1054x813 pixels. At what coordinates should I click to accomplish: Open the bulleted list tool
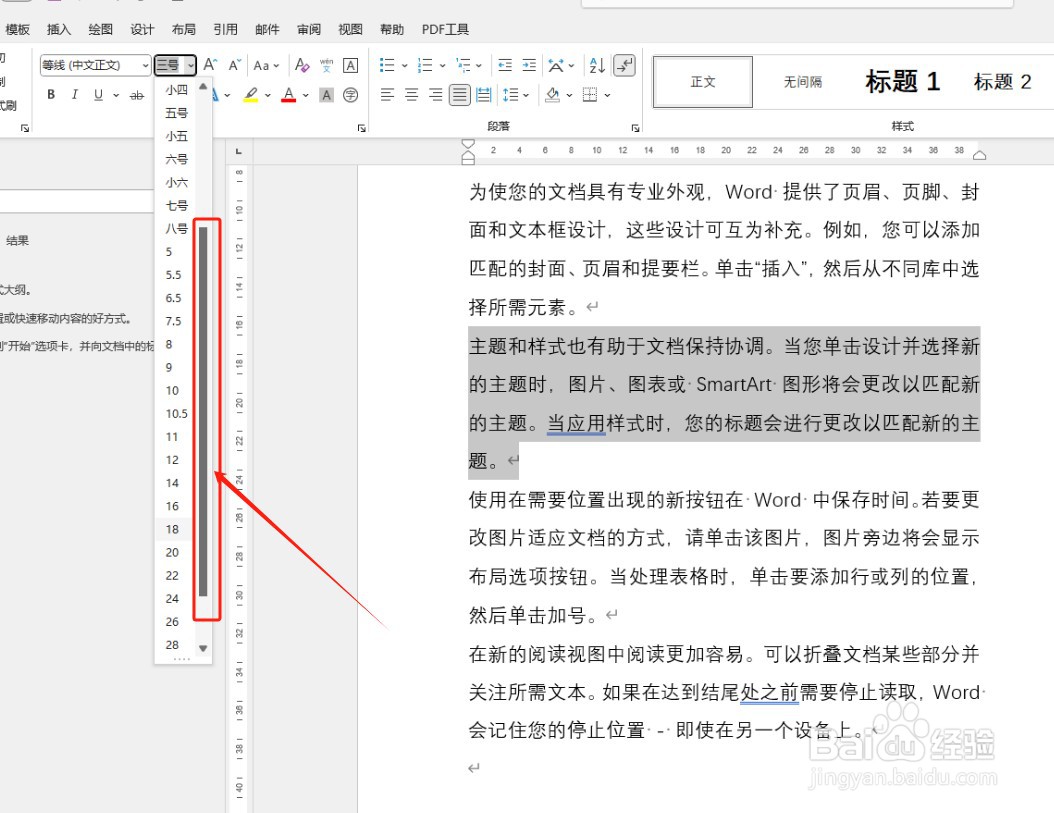386,63
